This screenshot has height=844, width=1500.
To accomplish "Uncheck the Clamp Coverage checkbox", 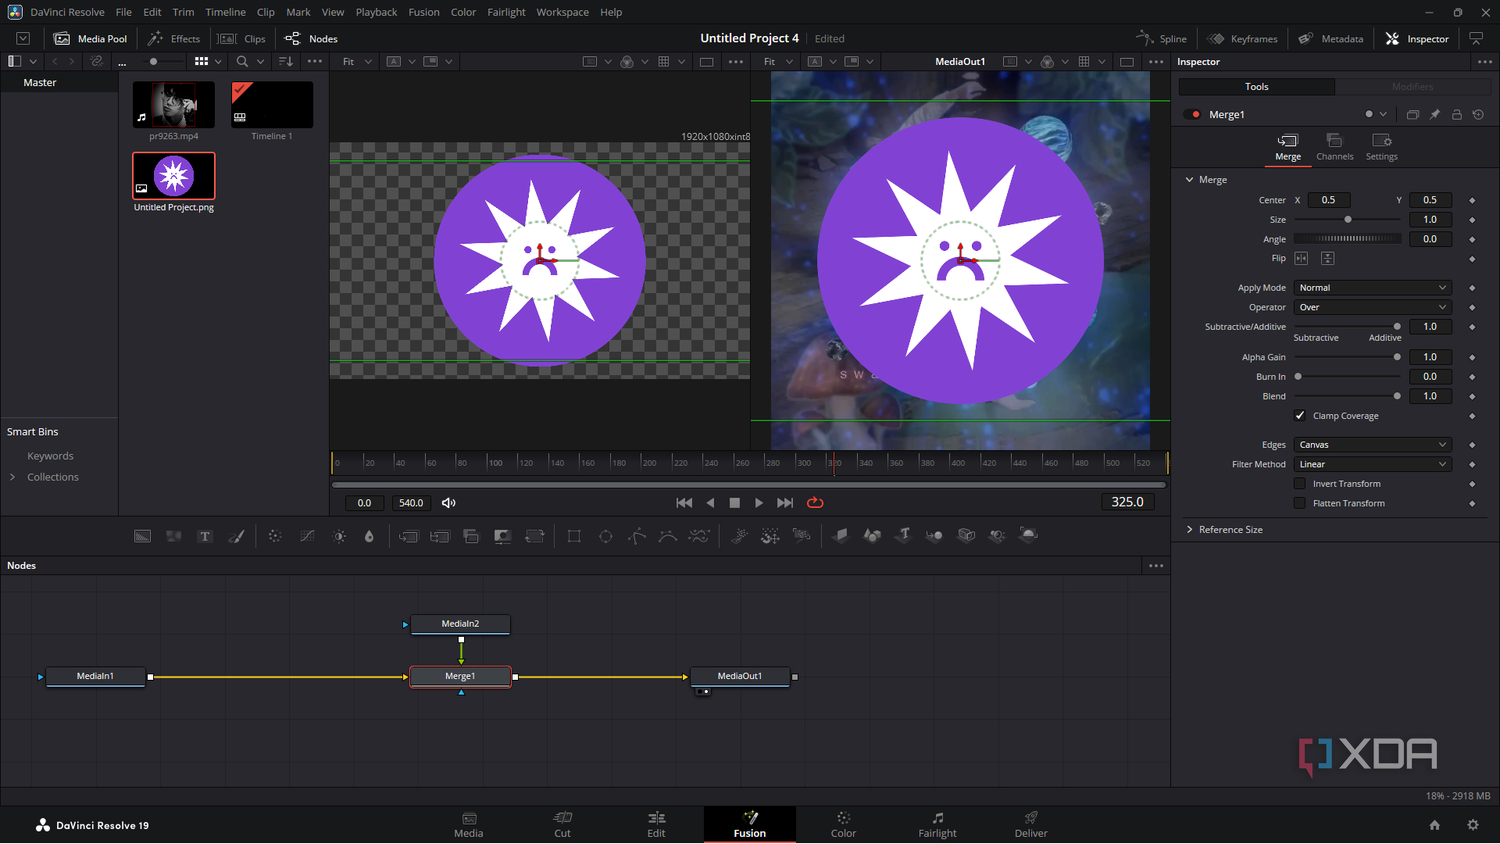I will 1300,416.
